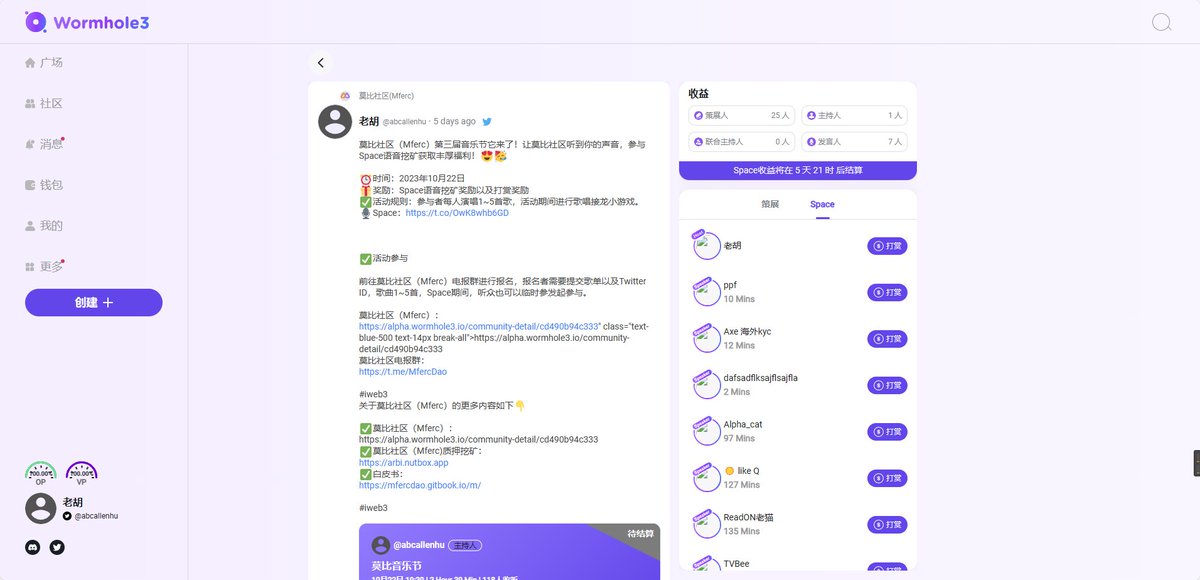Tip ppf with the 打赏 button

pos(887,292)
